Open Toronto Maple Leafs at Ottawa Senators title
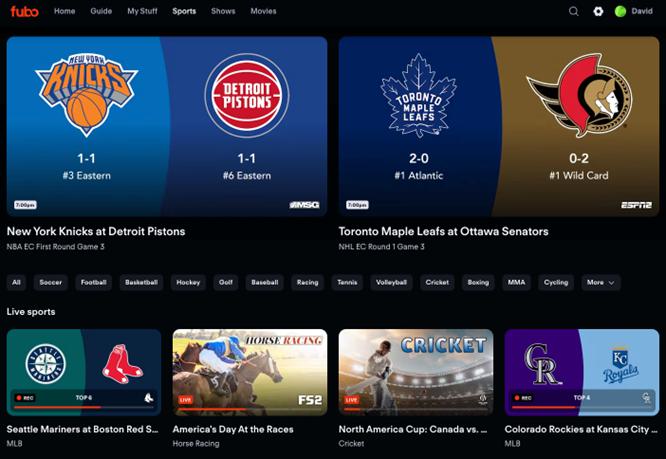 coord(443,231)
